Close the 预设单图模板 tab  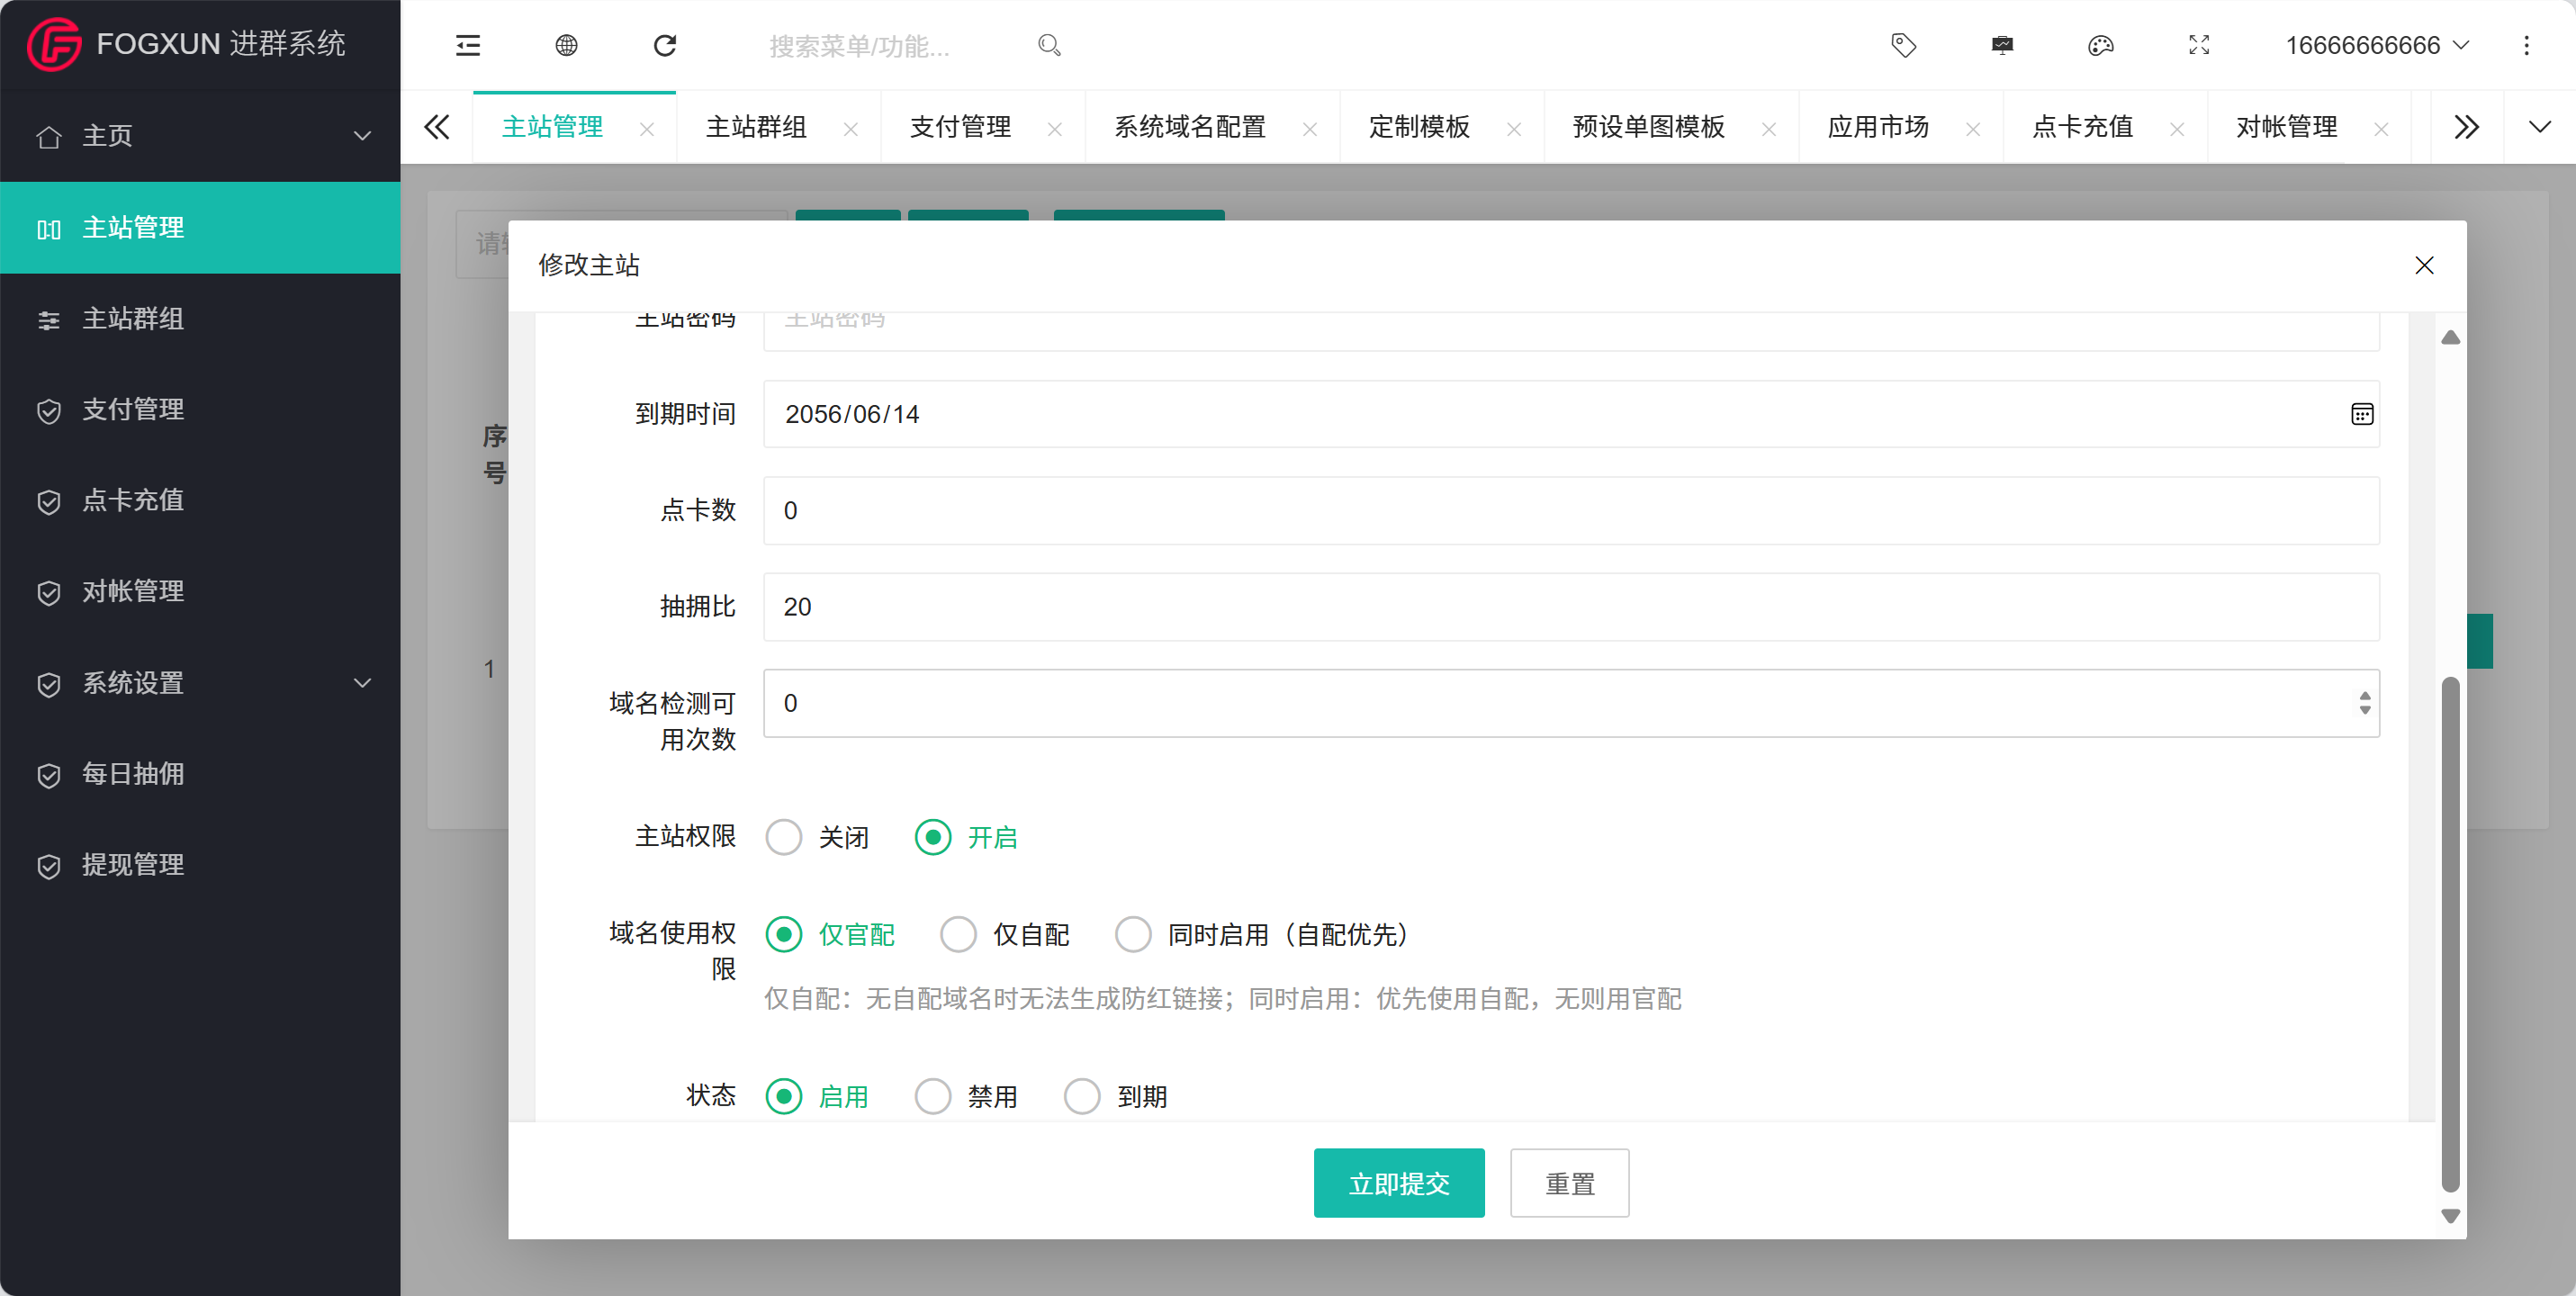(x=1769, y=129)
